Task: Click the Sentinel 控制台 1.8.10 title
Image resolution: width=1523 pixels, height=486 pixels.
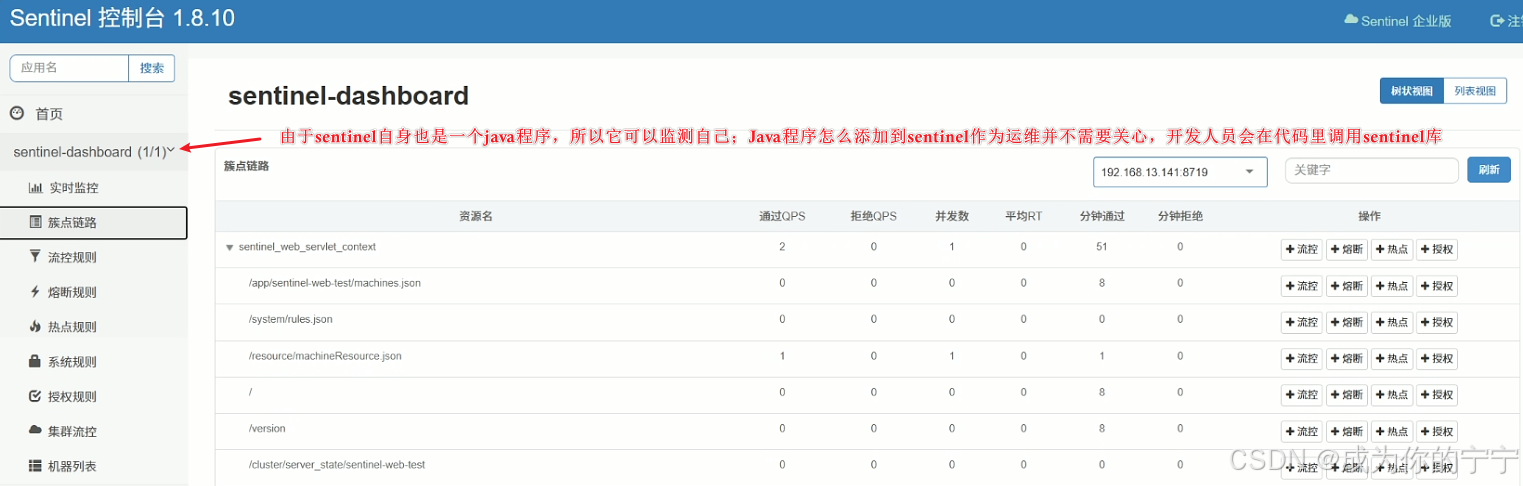Action: [x=122, y=19]
